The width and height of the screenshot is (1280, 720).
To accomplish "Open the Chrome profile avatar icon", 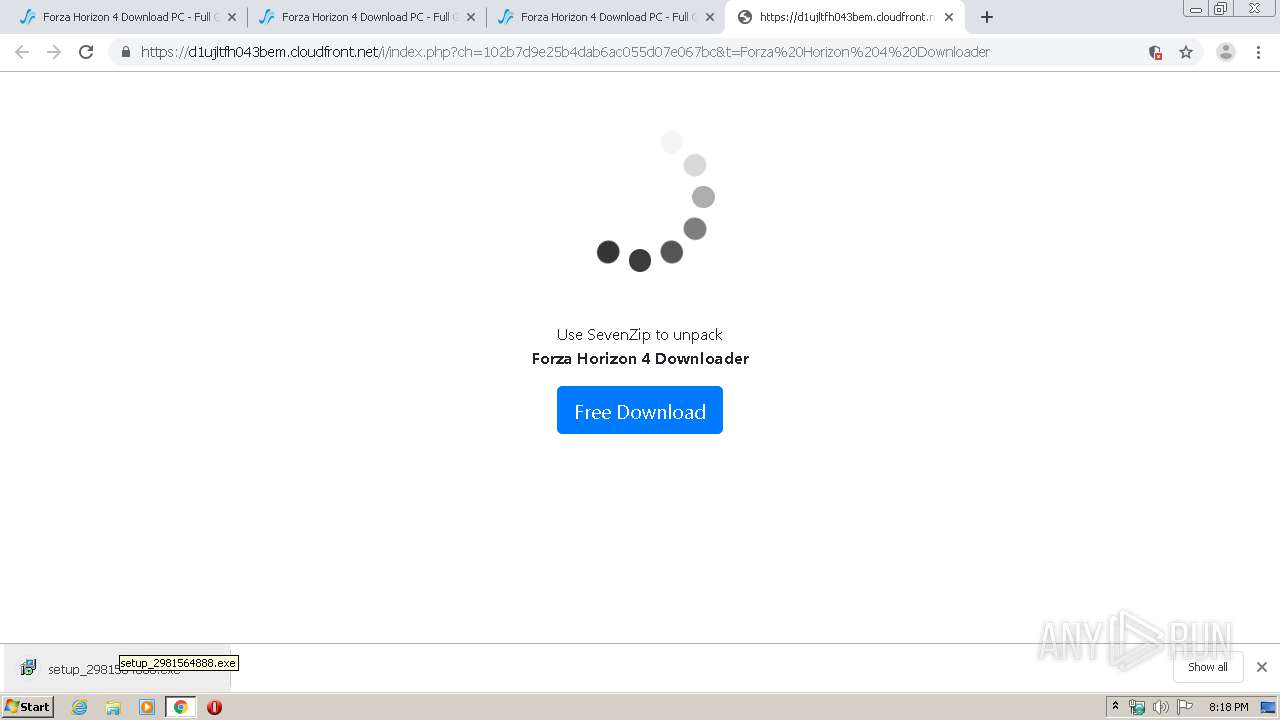I will click(x=1225, y=52).
